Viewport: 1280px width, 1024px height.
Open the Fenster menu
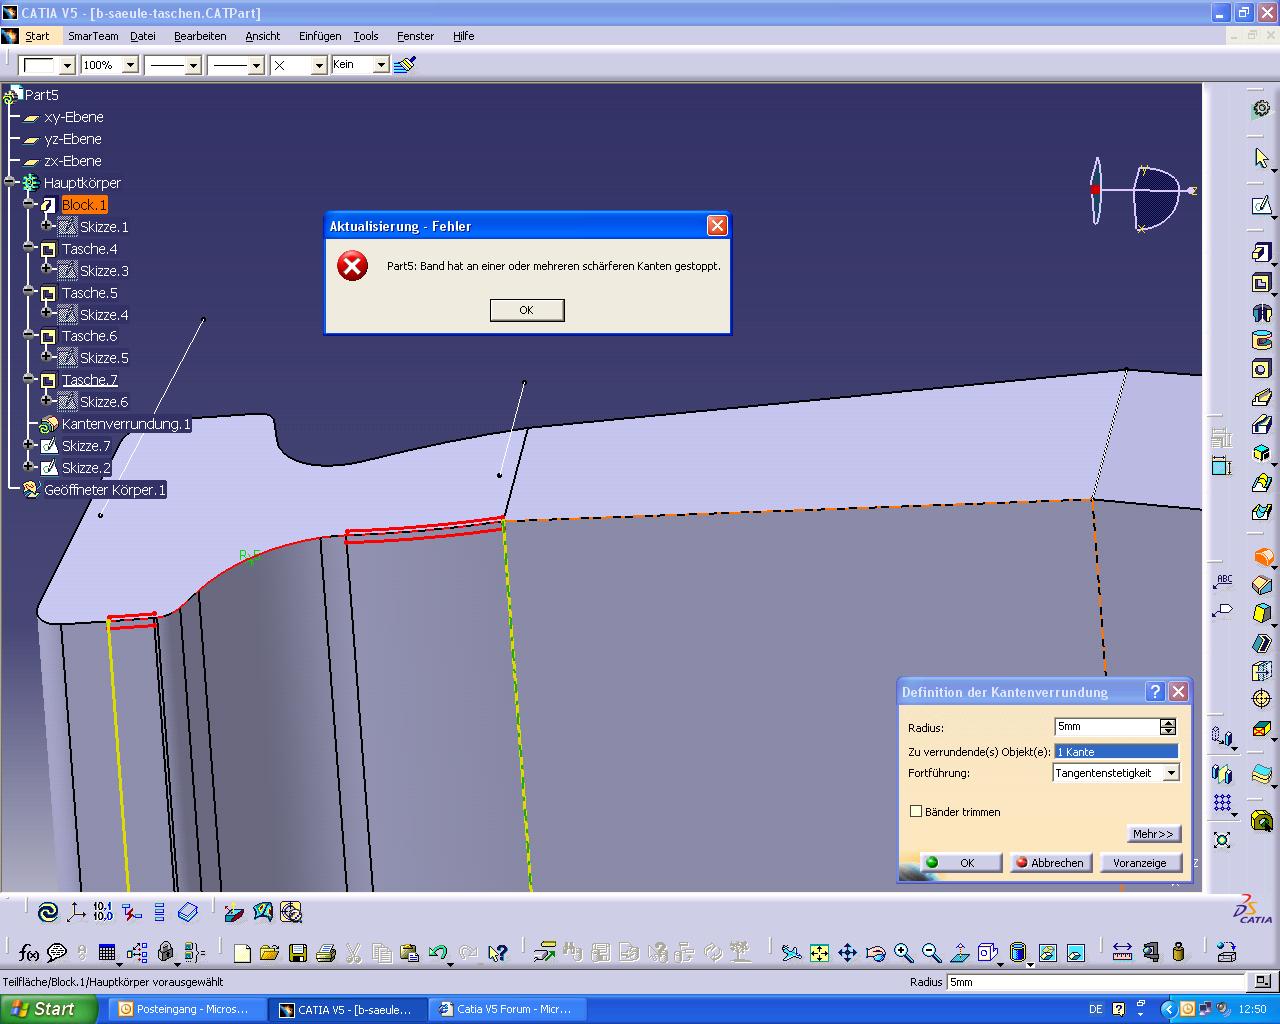coord(415,36)
